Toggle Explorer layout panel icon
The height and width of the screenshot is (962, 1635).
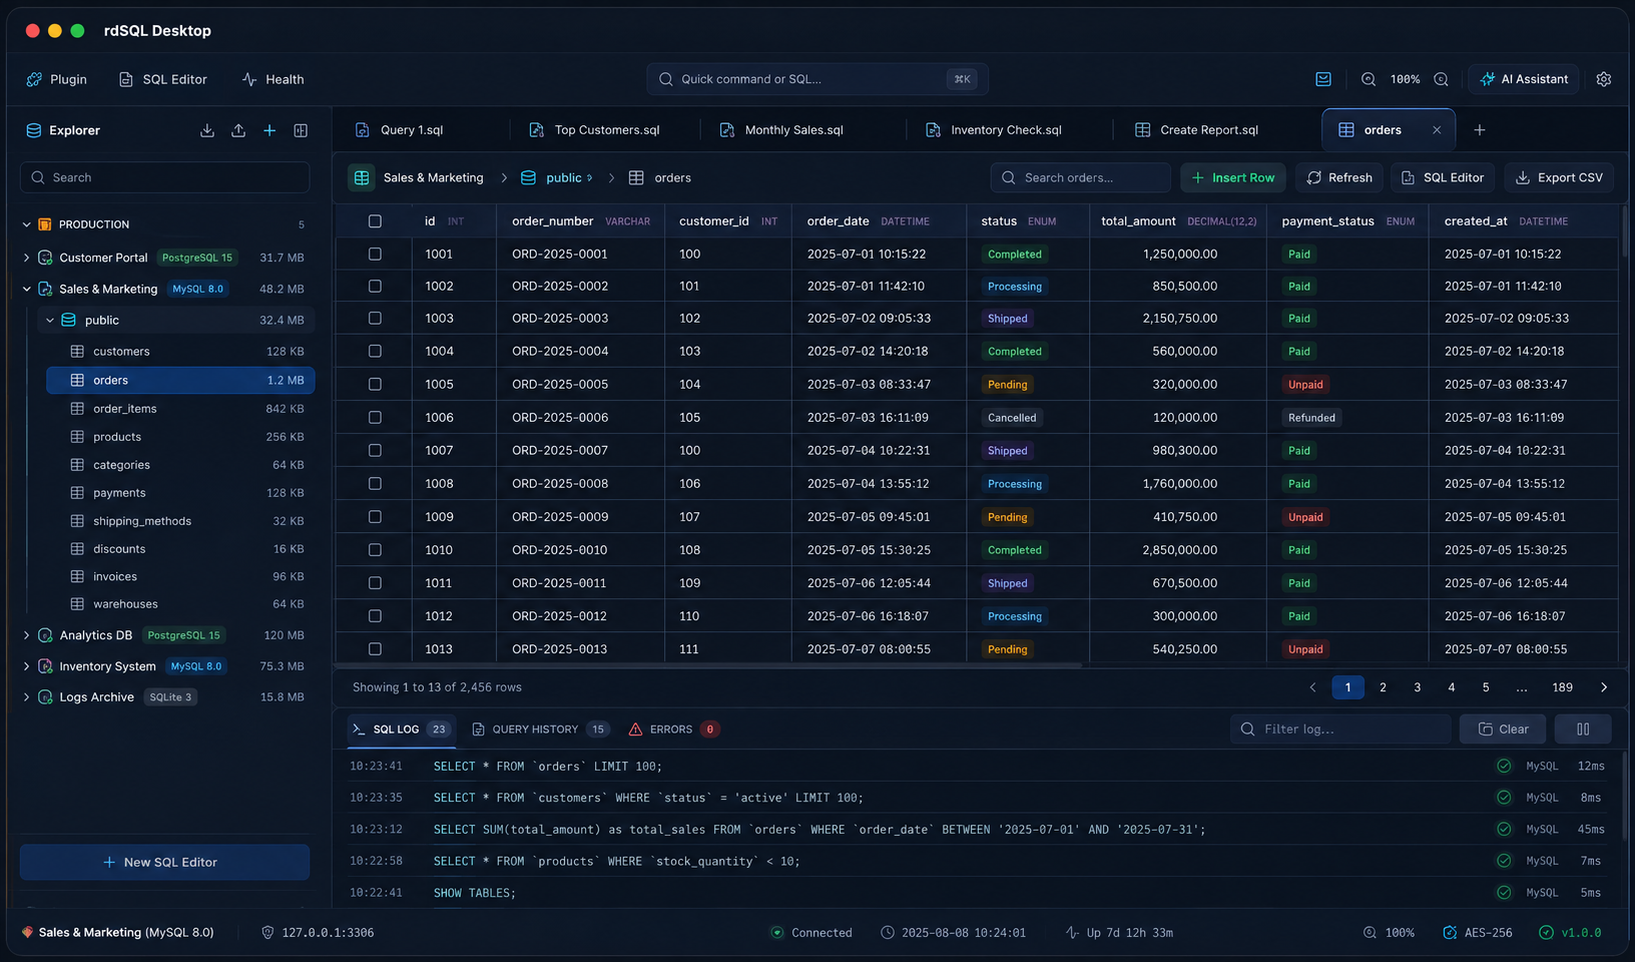[300, 130]
